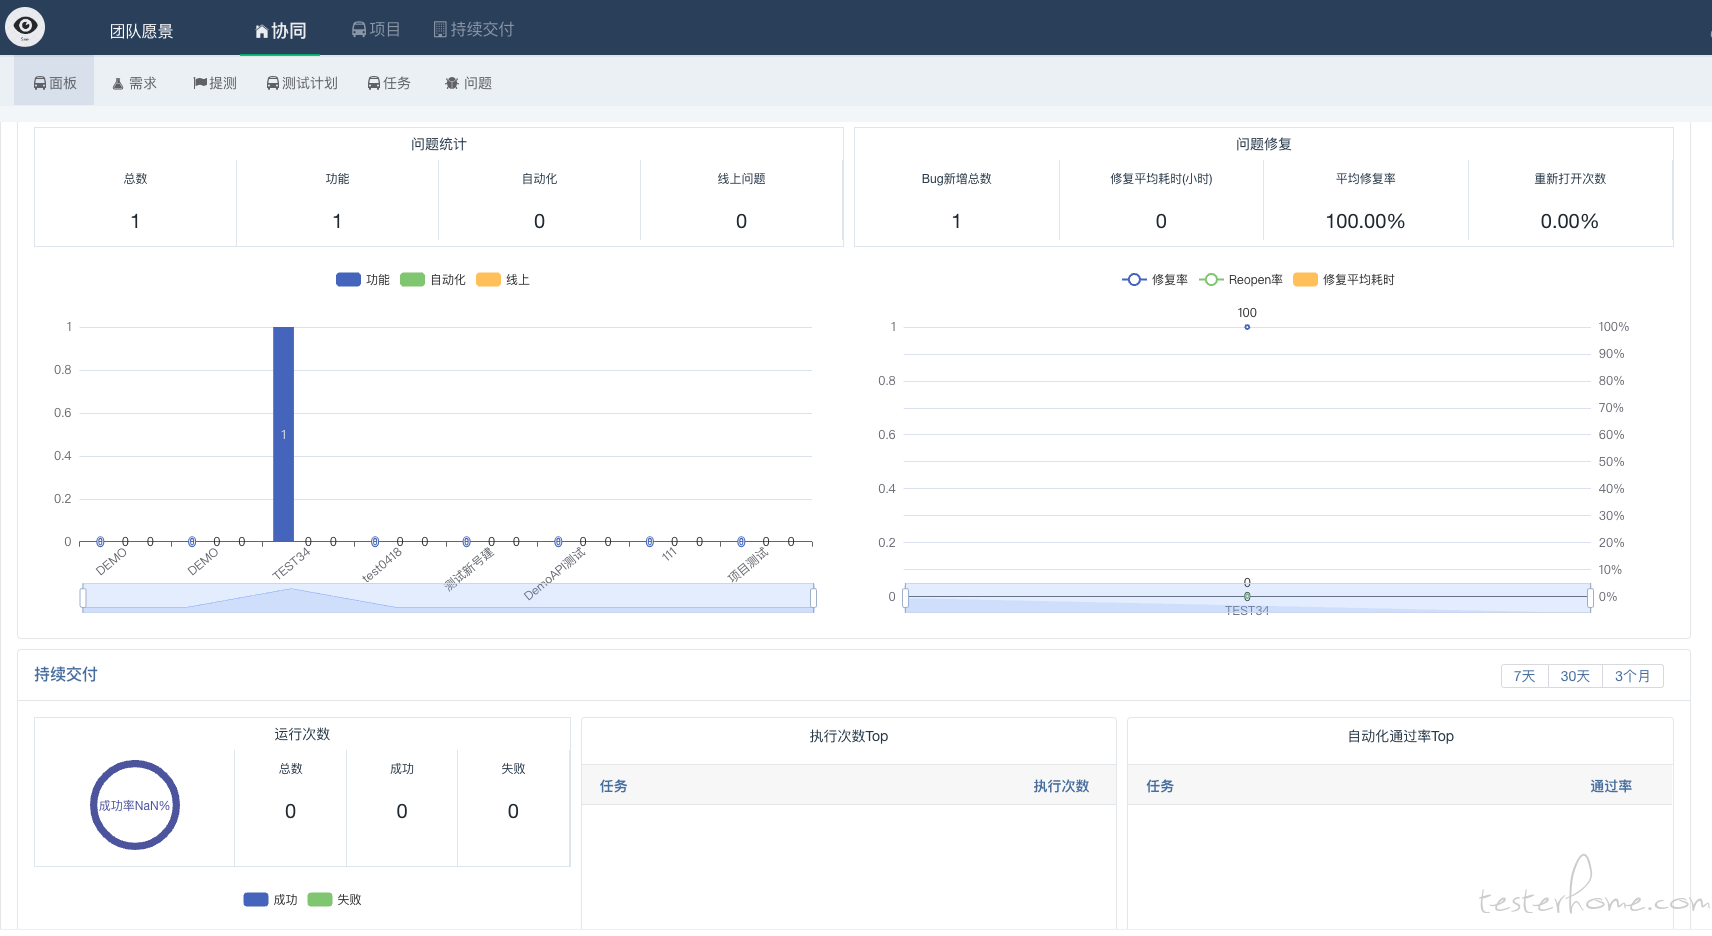Click the person icon beside 需求
This screenshot has width=1712, height=936.
[x=118, y=84]
